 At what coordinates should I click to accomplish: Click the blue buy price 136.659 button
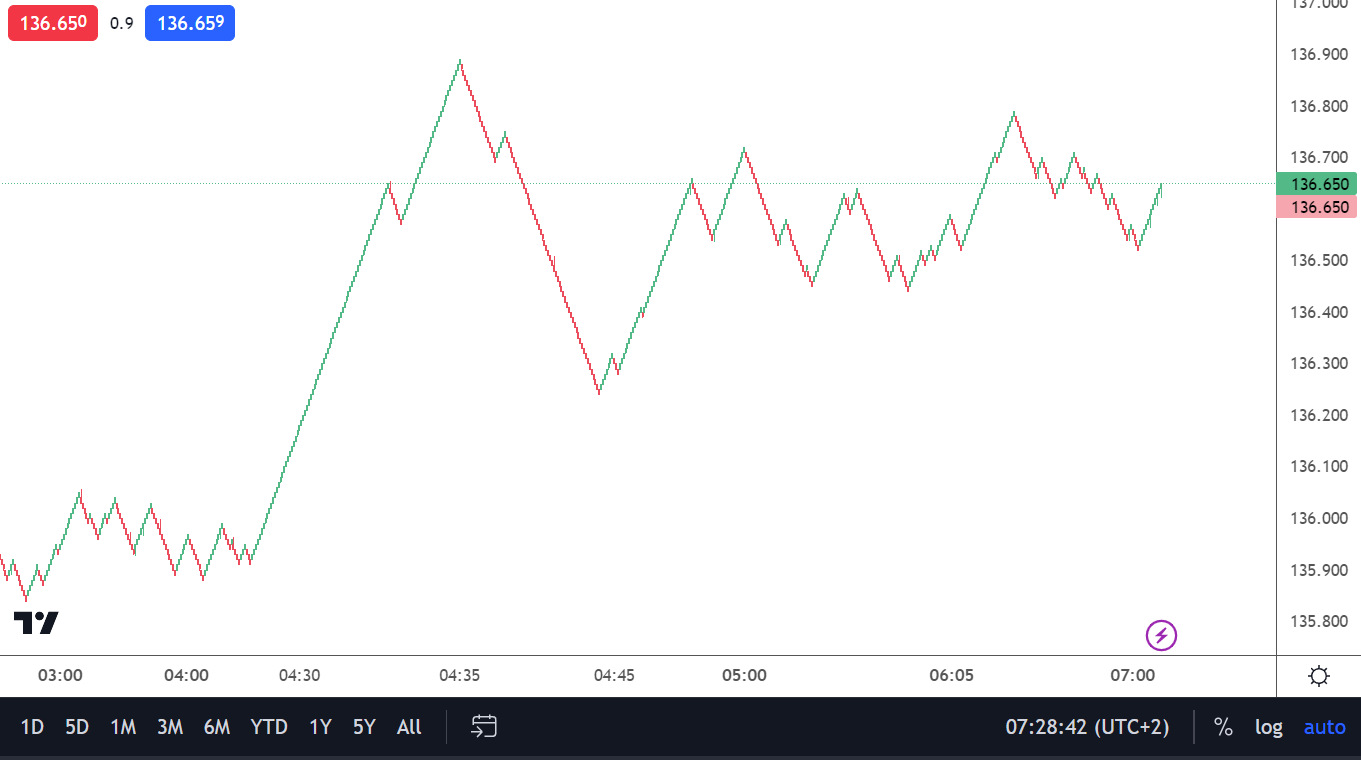point(190,23)
